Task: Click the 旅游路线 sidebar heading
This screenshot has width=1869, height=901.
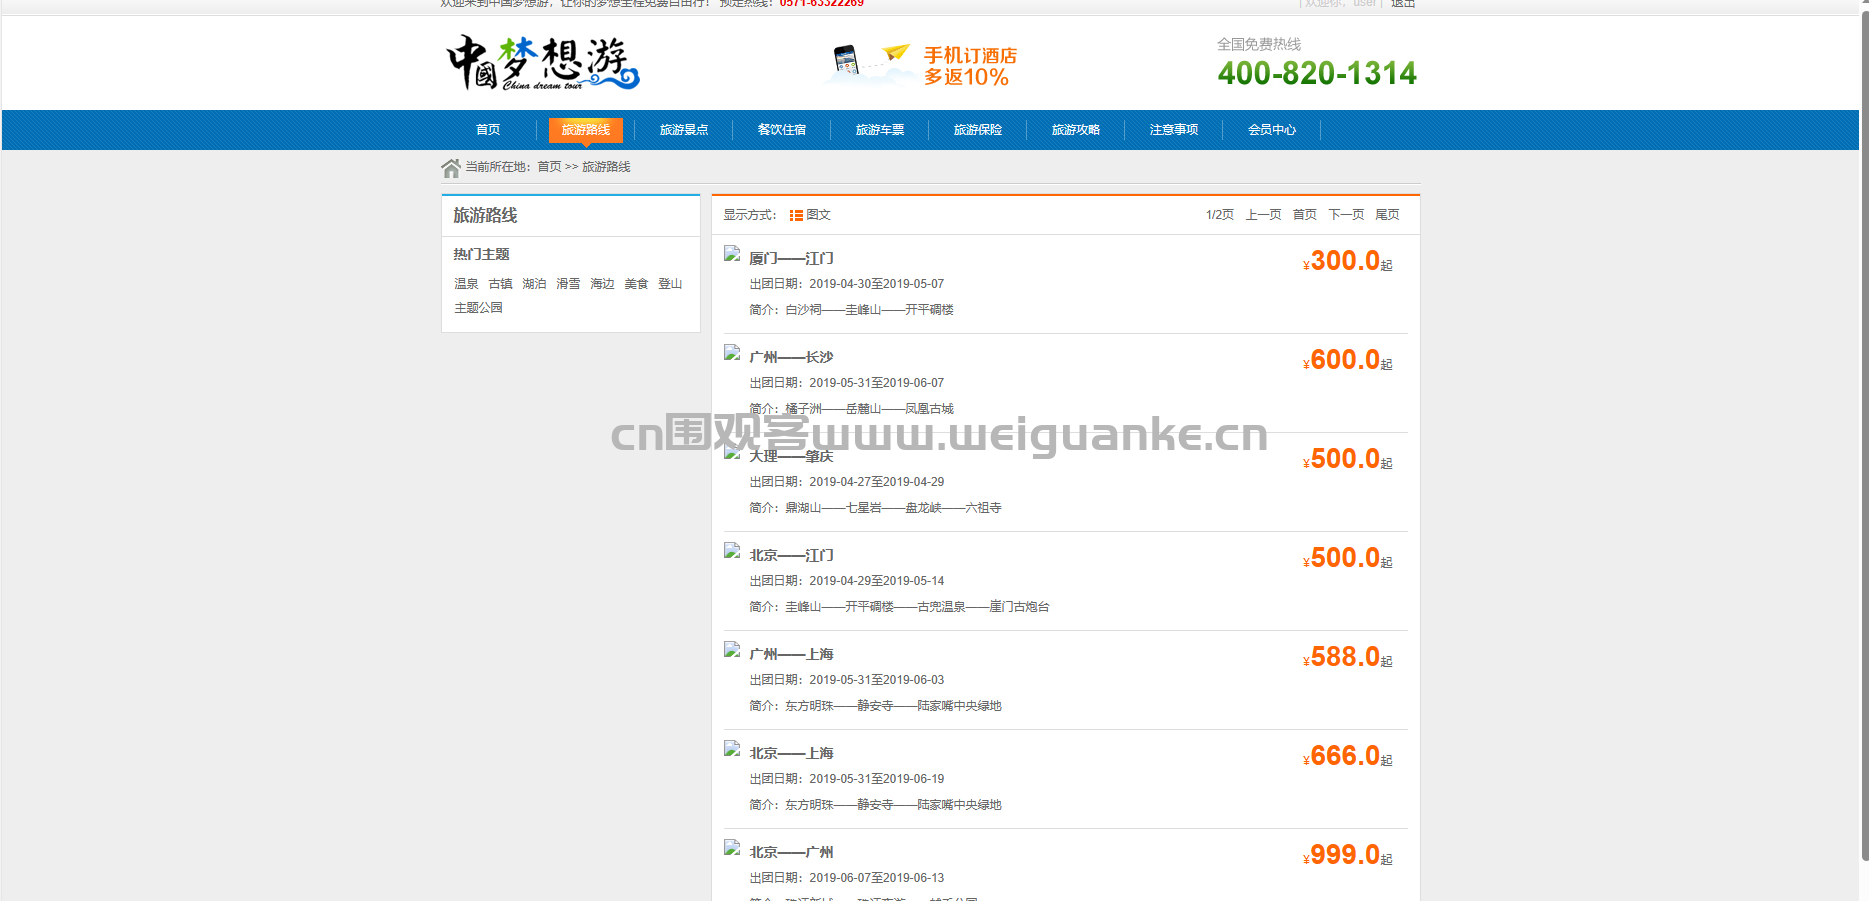Action: point(485,215)
